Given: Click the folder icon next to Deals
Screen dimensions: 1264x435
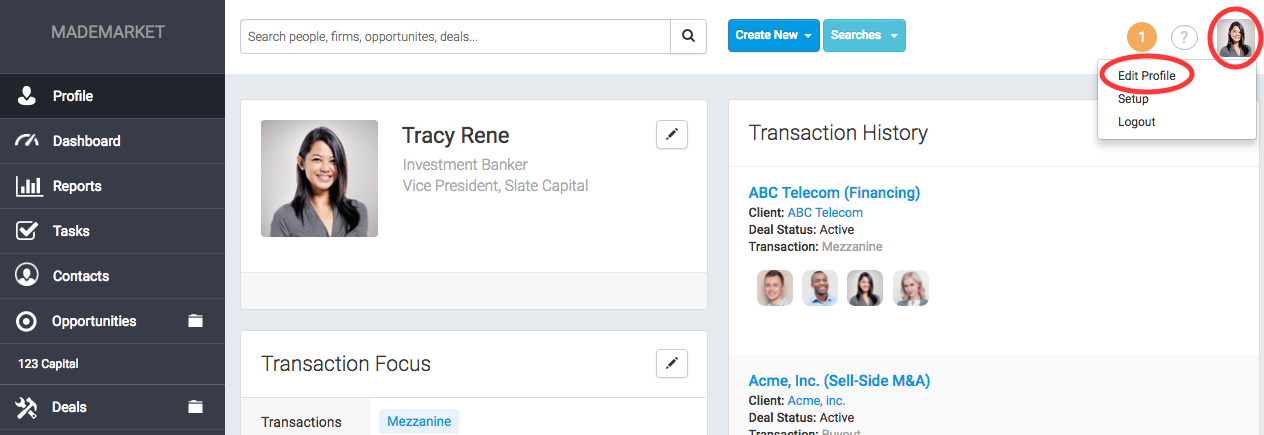Looking at the screenshot, I should coord(195,407).
